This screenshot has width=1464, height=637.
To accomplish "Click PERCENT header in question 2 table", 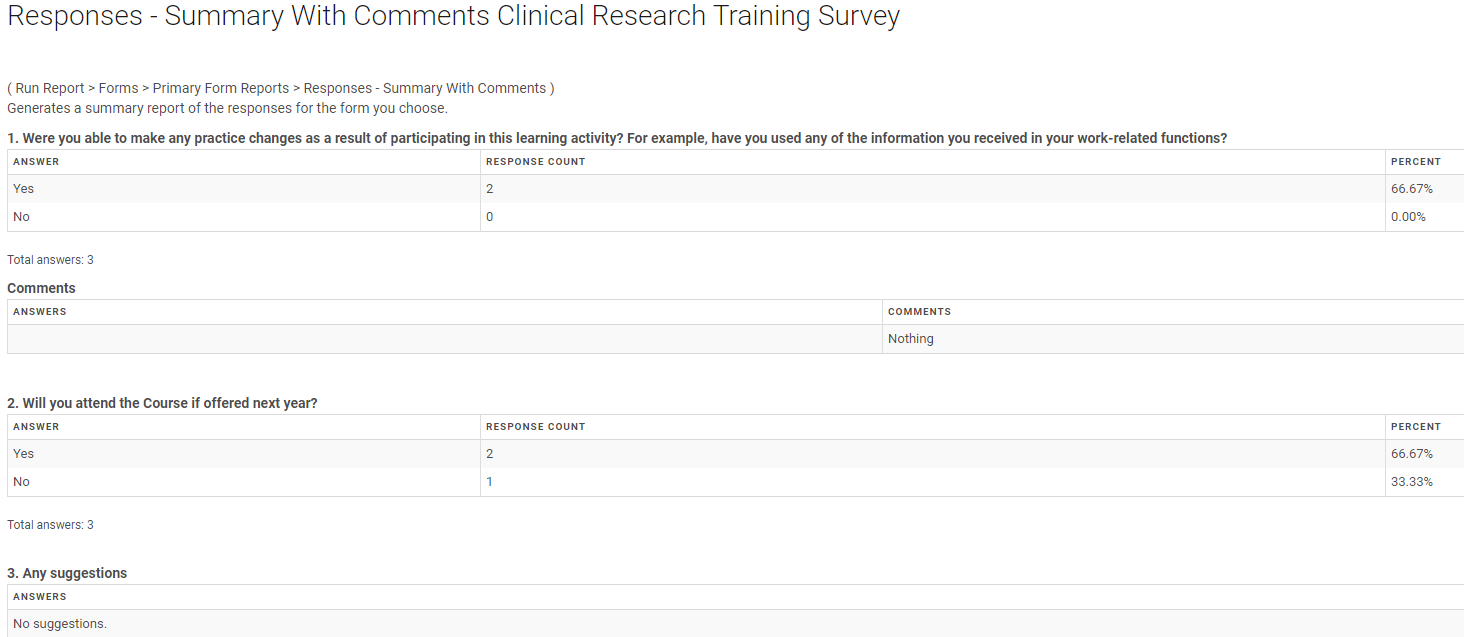I will [1415, 427].
